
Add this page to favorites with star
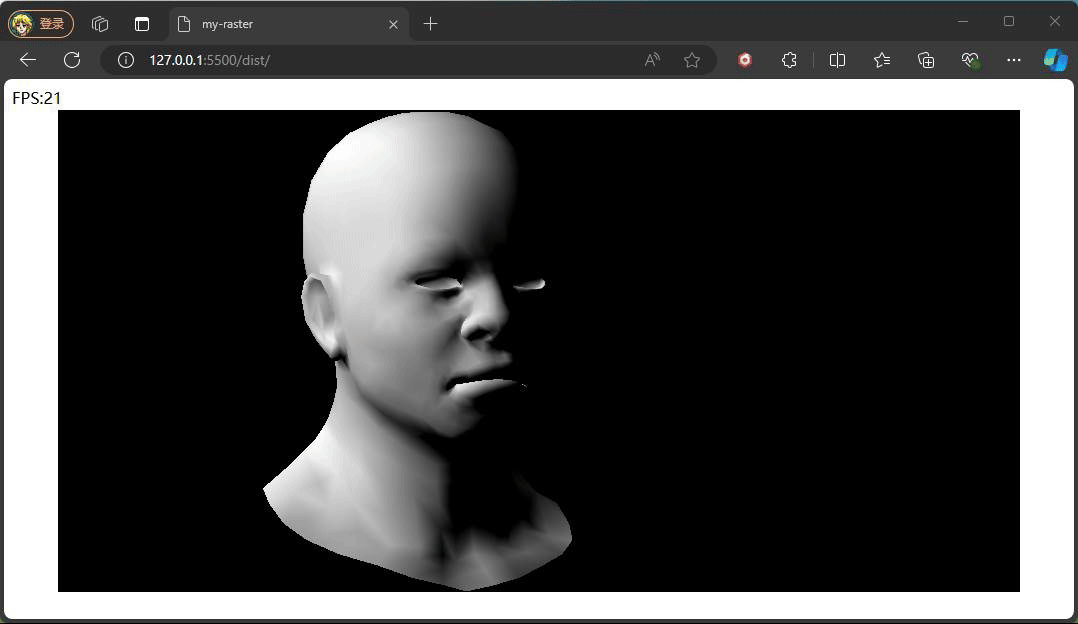pos(692,60)
